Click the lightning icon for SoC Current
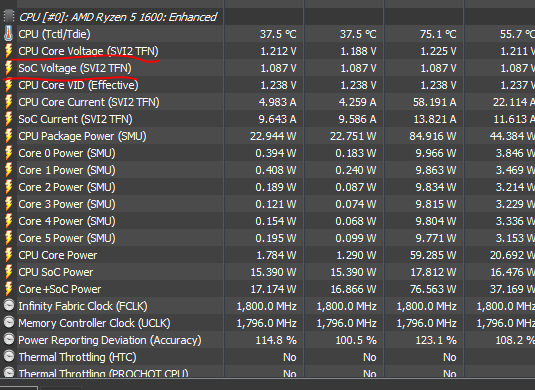535x390 pixels. [x=9, y=119]
